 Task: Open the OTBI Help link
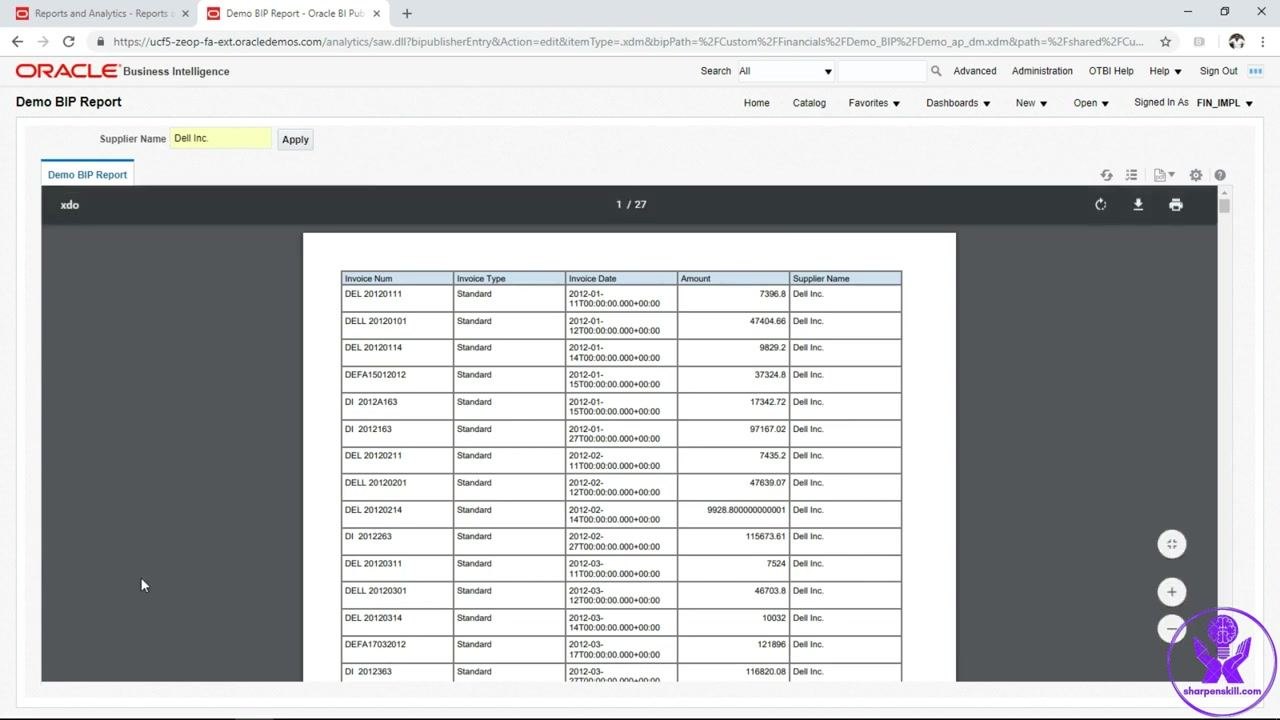click(x=1111, y=71)
